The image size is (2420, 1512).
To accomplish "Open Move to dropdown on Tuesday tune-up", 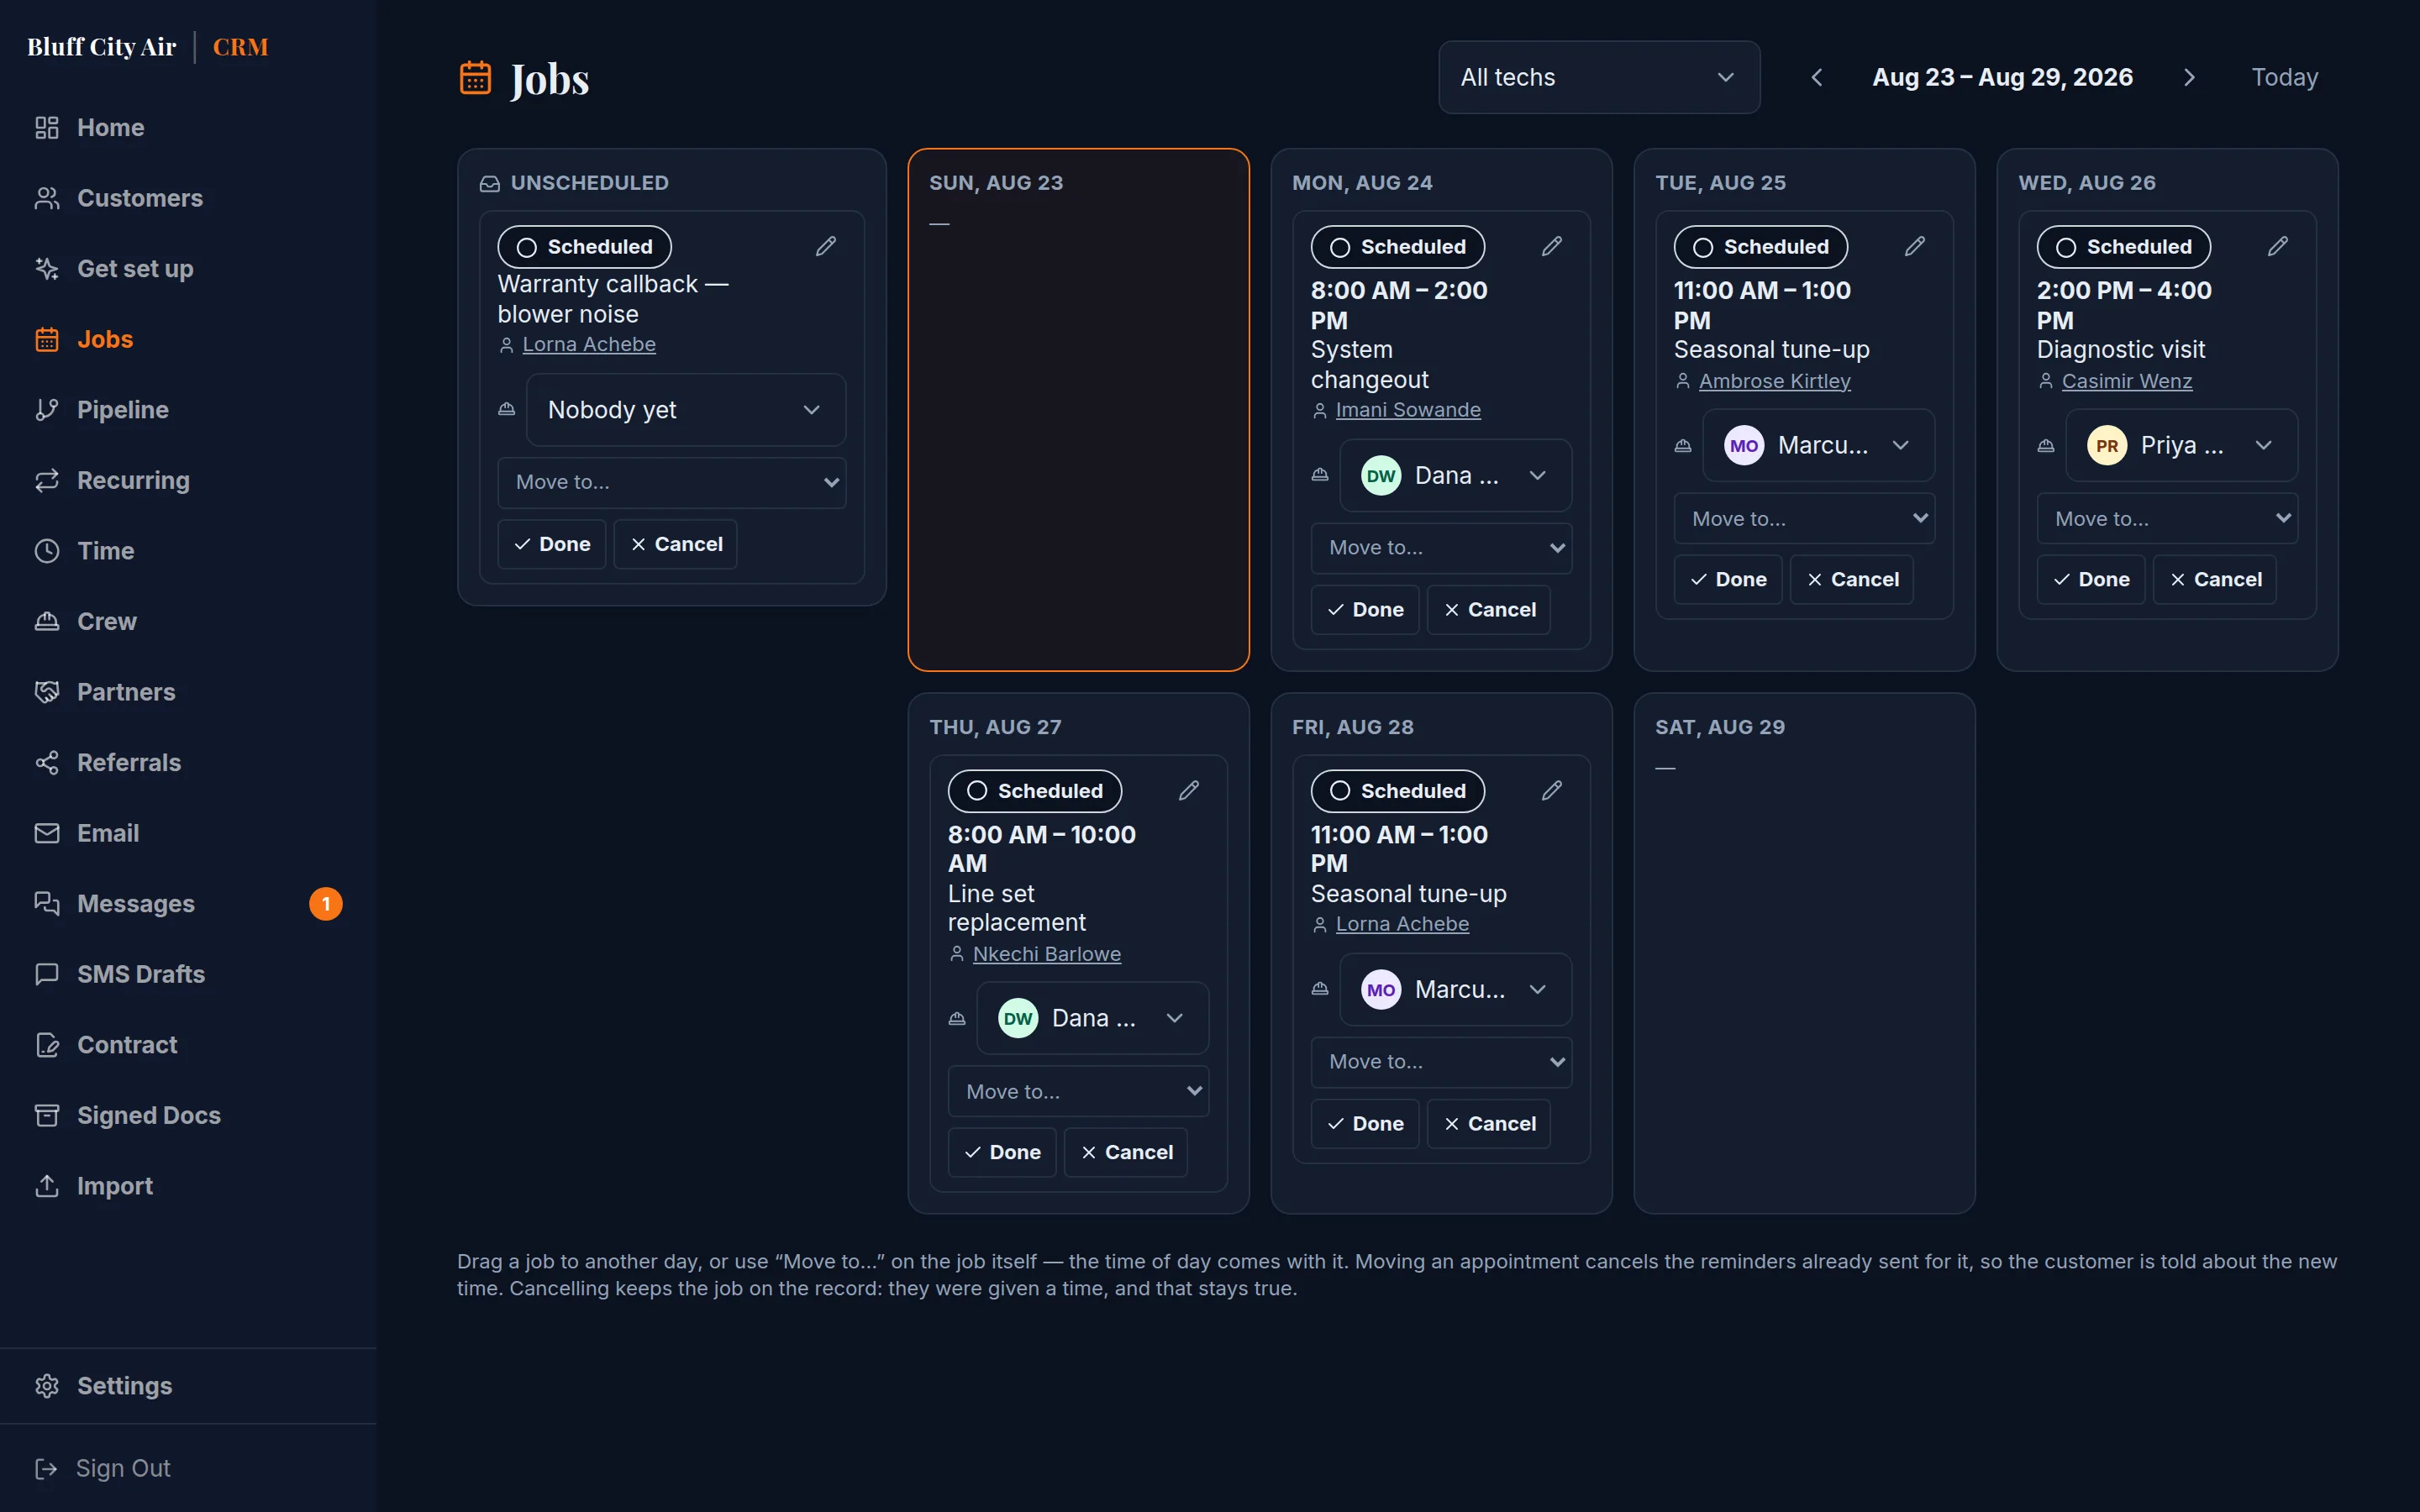I will click(1804, 518).
